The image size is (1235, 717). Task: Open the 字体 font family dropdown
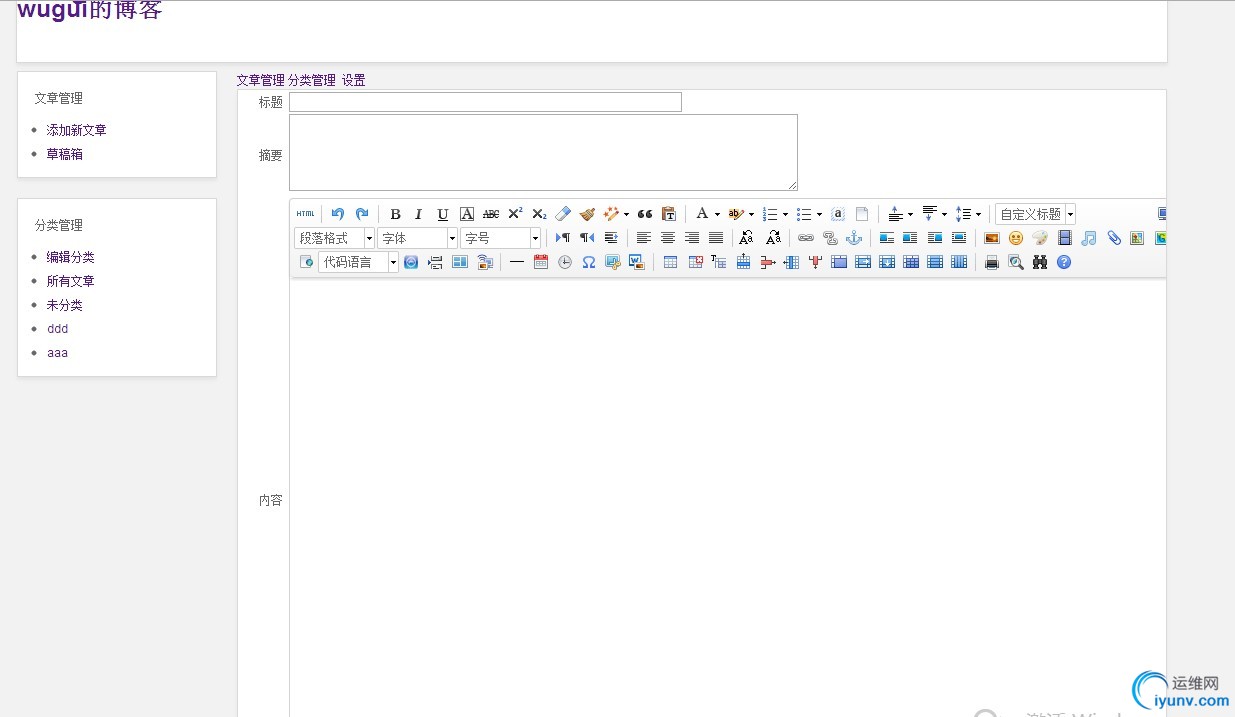[x=417, y=238]
